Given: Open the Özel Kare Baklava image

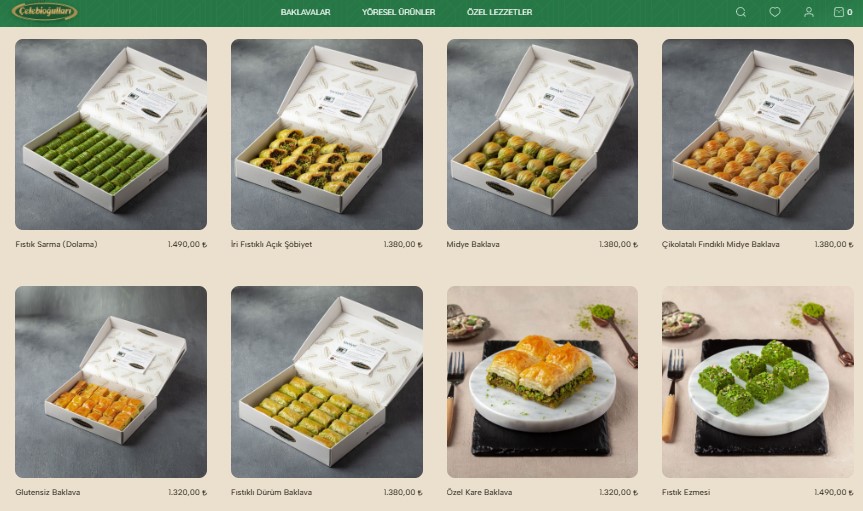Looking at the screenshot, I should [x=542, y=382].
